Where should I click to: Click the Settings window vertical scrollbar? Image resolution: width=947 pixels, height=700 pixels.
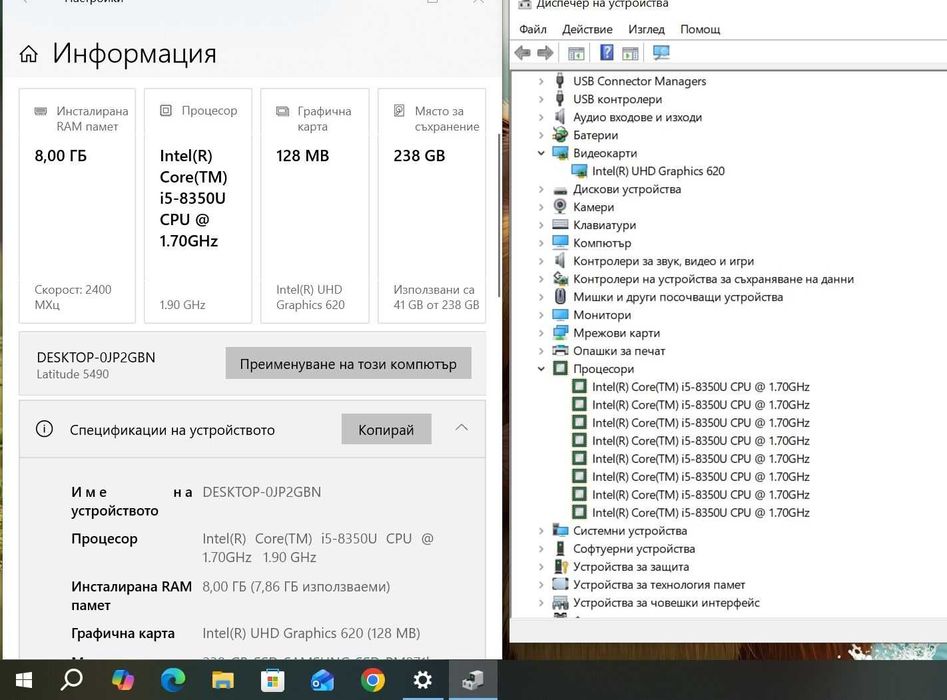tap(499, 214)
